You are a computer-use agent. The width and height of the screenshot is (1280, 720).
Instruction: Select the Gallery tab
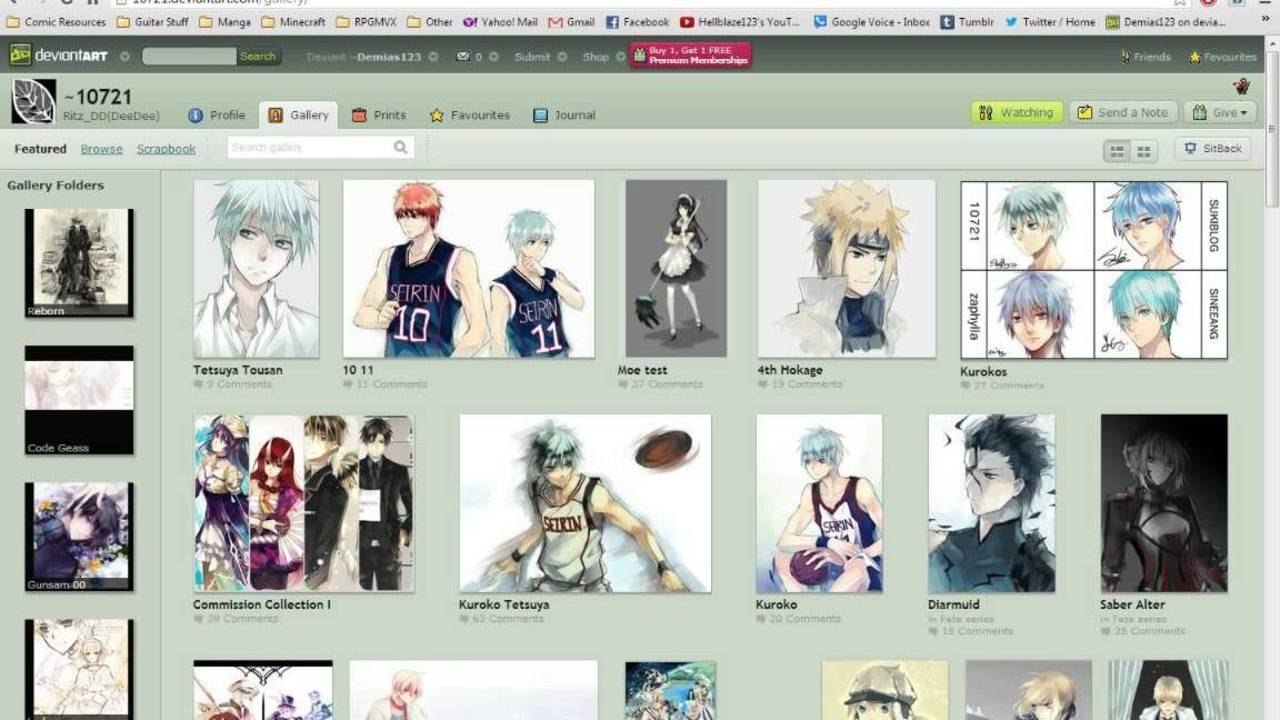coord(298,115)
